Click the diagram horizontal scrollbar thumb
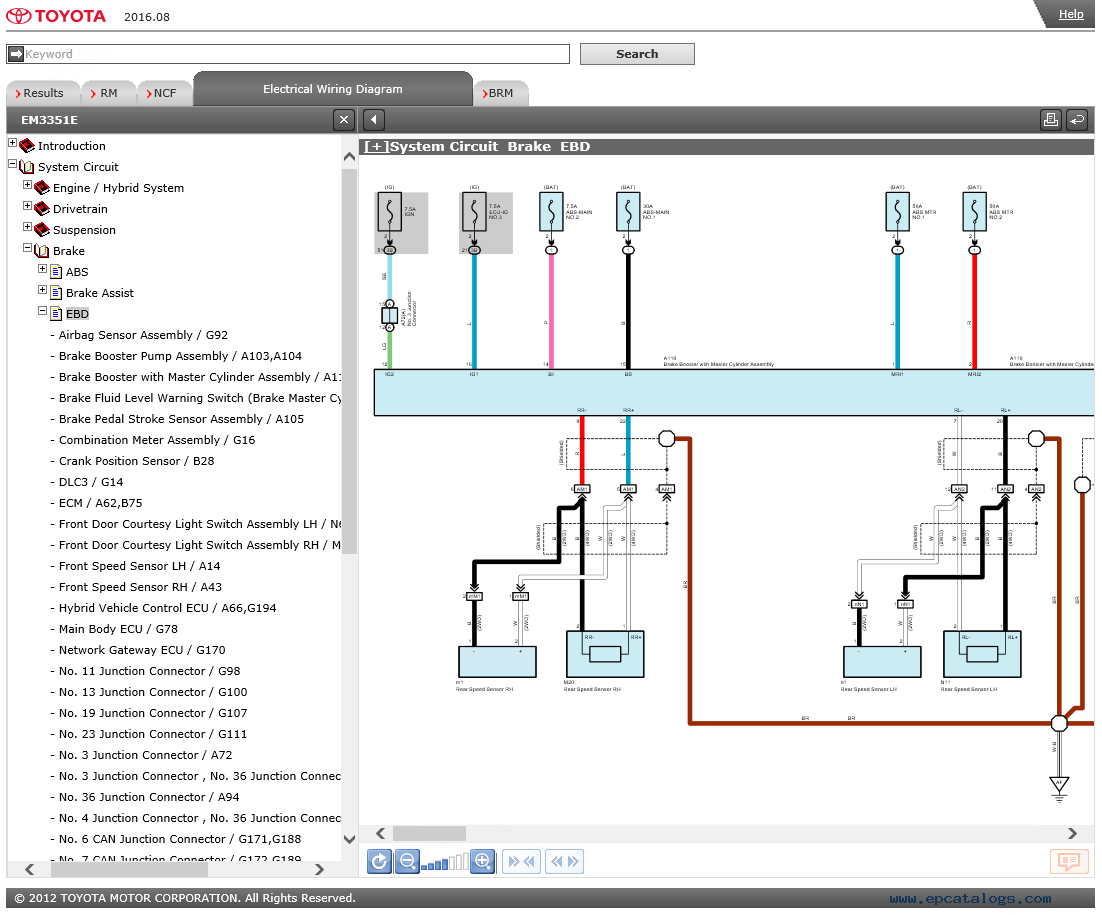The height and width of the screenshot is (915, 1102). pos(429,833)
